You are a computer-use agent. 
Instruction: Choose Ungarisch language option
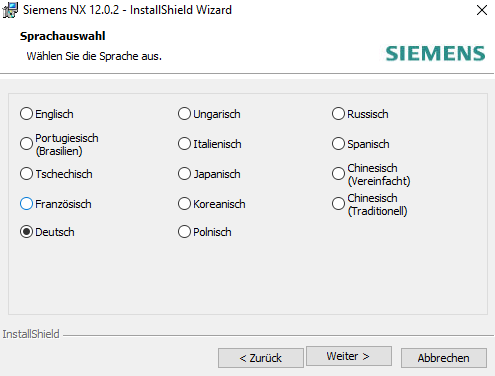184,114
